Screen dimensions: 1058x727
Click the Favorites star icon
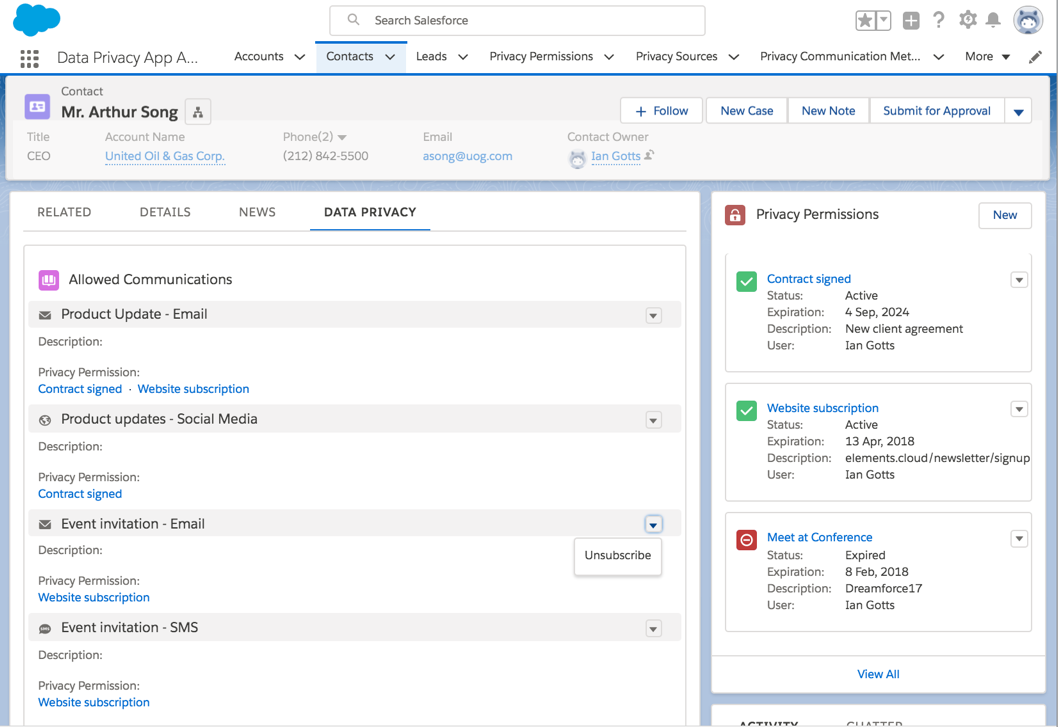coord(865,20)
